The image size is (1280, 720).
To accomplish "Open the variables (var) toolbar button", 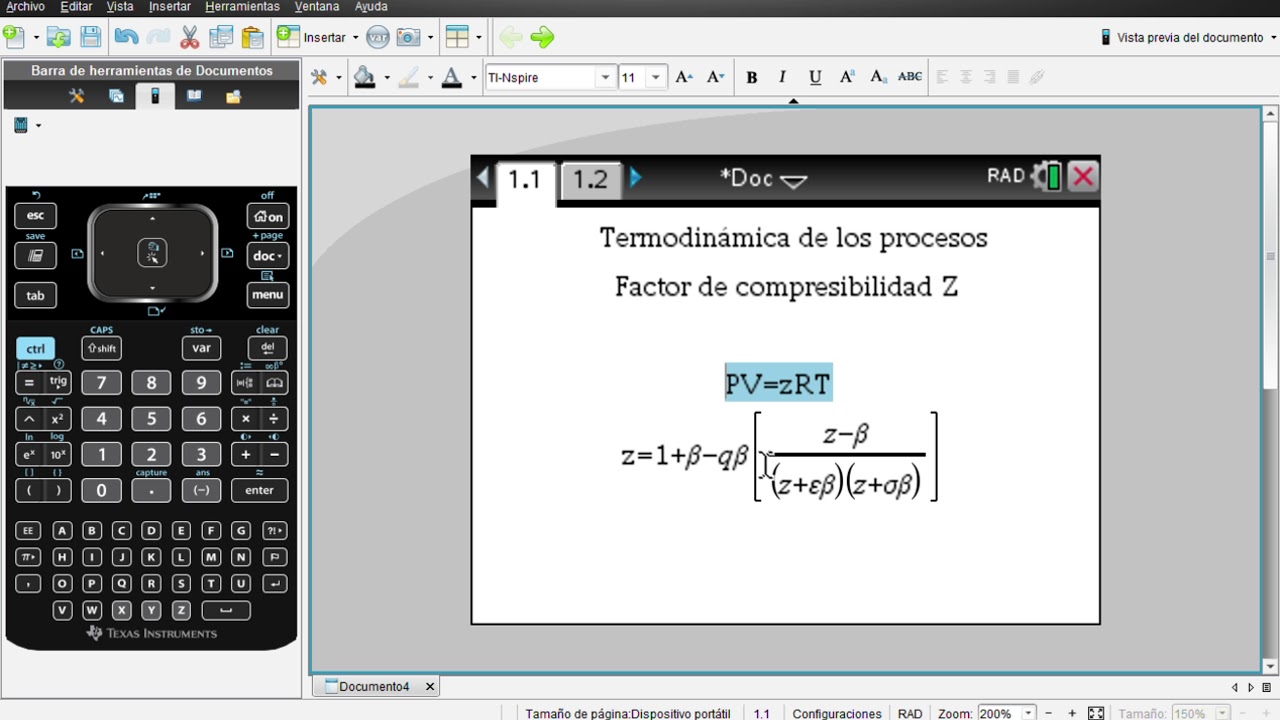I will 377,38.
